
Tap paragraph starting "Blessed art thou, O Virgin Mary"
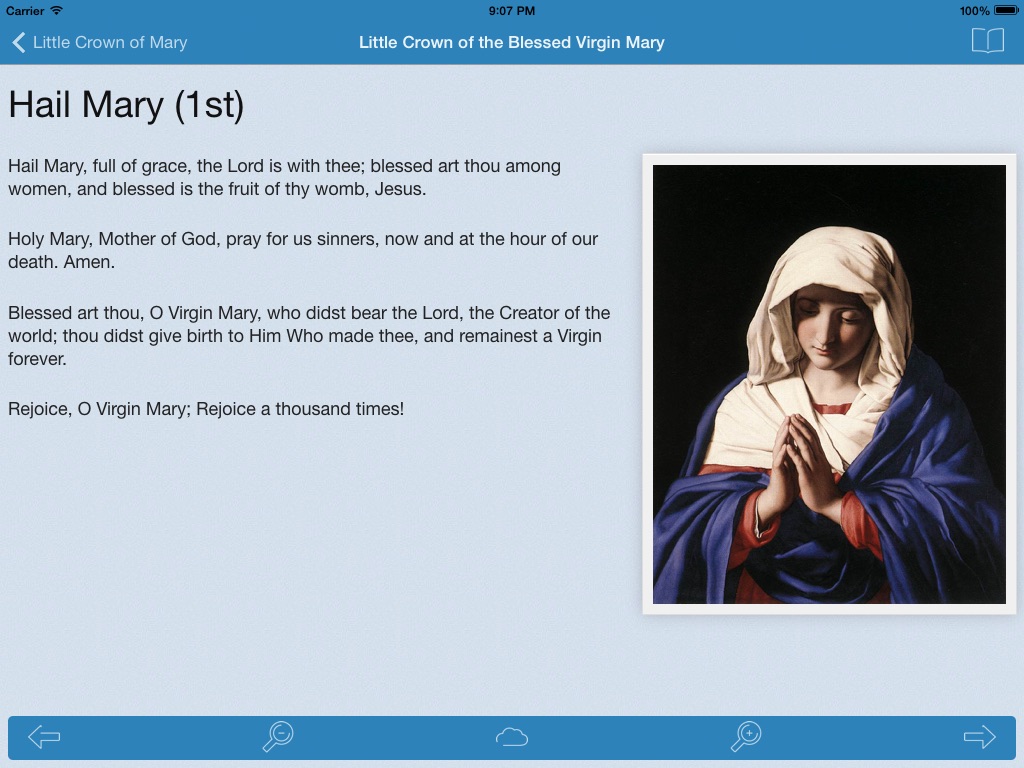tap(309, 336)
